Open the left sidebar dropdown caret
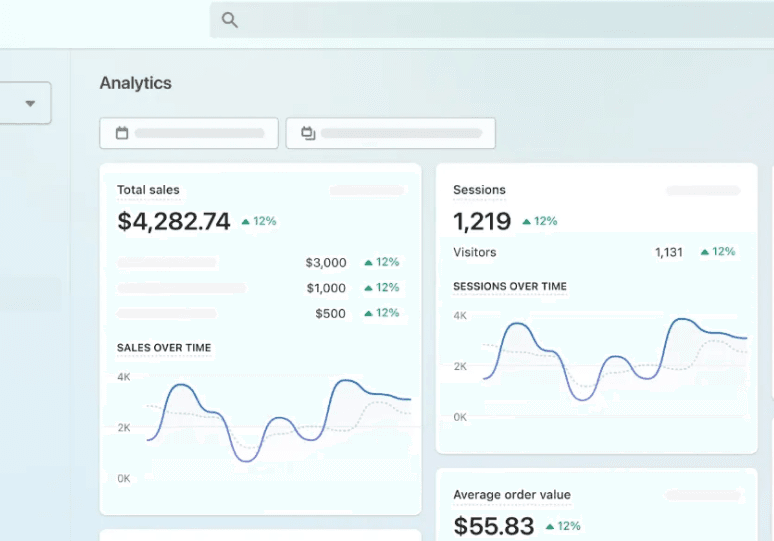The height and width of the screenshot is (541, 774). click(30, 103)
